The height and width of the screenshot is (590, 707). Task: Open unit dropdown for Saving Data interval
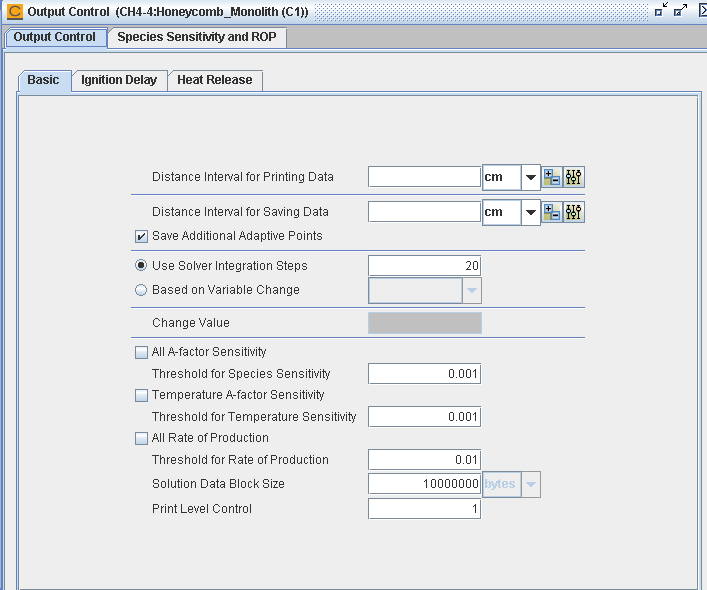[530, 212]
